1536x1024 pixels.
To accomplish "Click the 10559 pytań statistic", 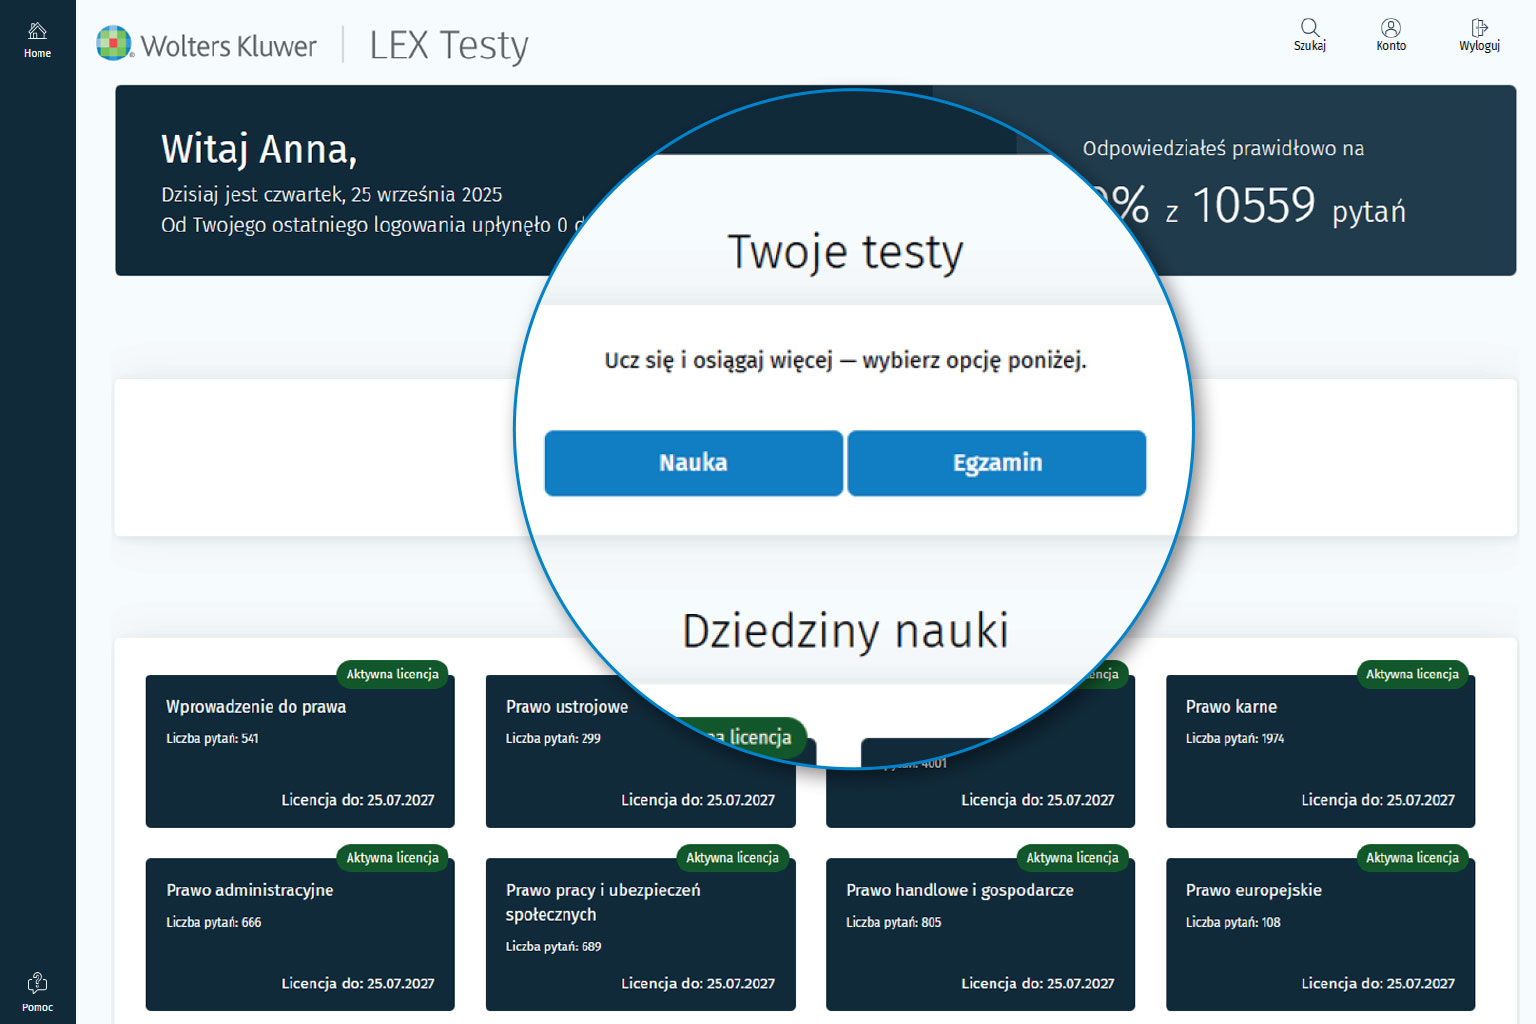I will click(1298, 207).
